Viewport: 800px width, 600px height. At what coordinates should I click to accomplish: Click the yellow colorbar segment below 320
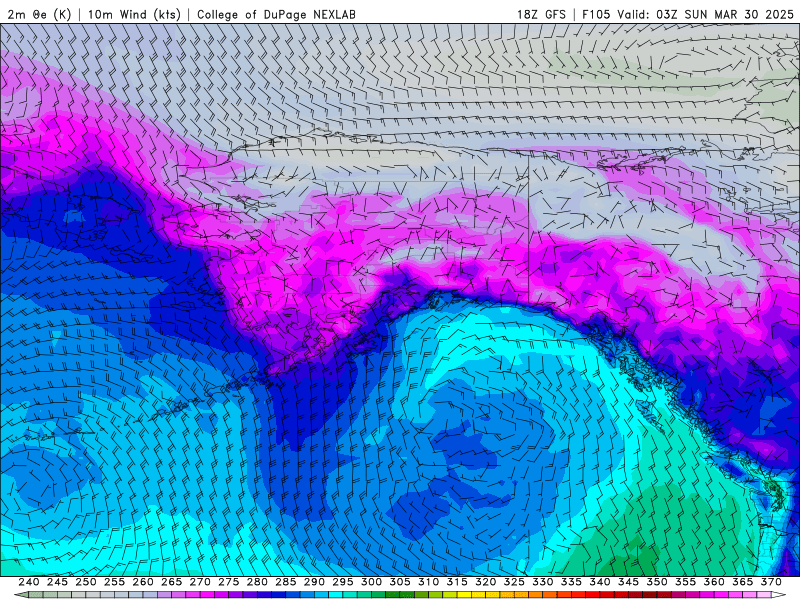pyautogui.click(x=479, y=595)
